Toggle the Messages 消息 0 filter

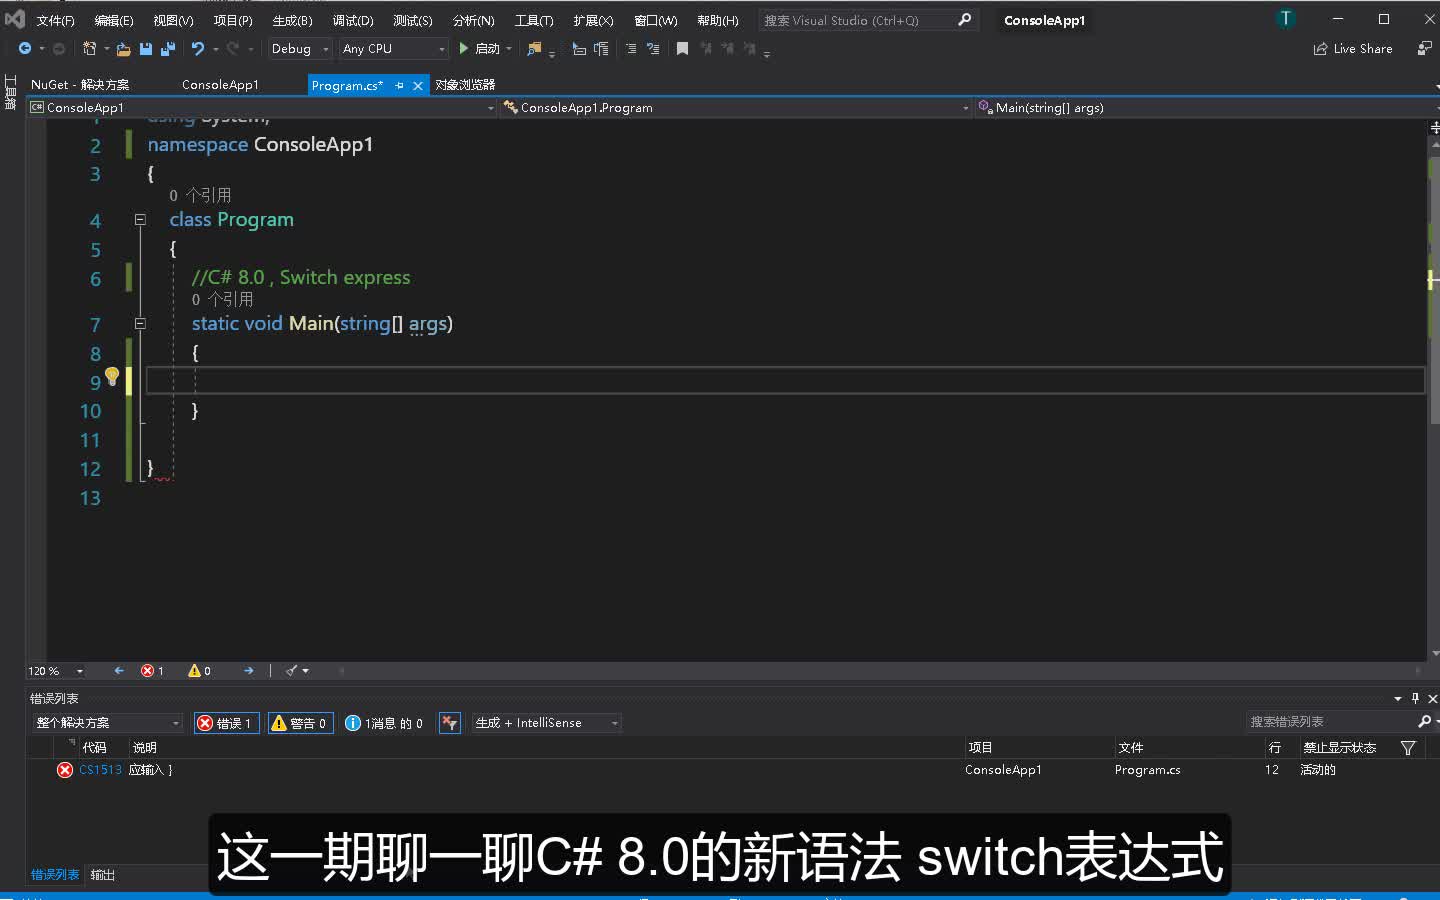pyautogui.click(x=384, y=723)
